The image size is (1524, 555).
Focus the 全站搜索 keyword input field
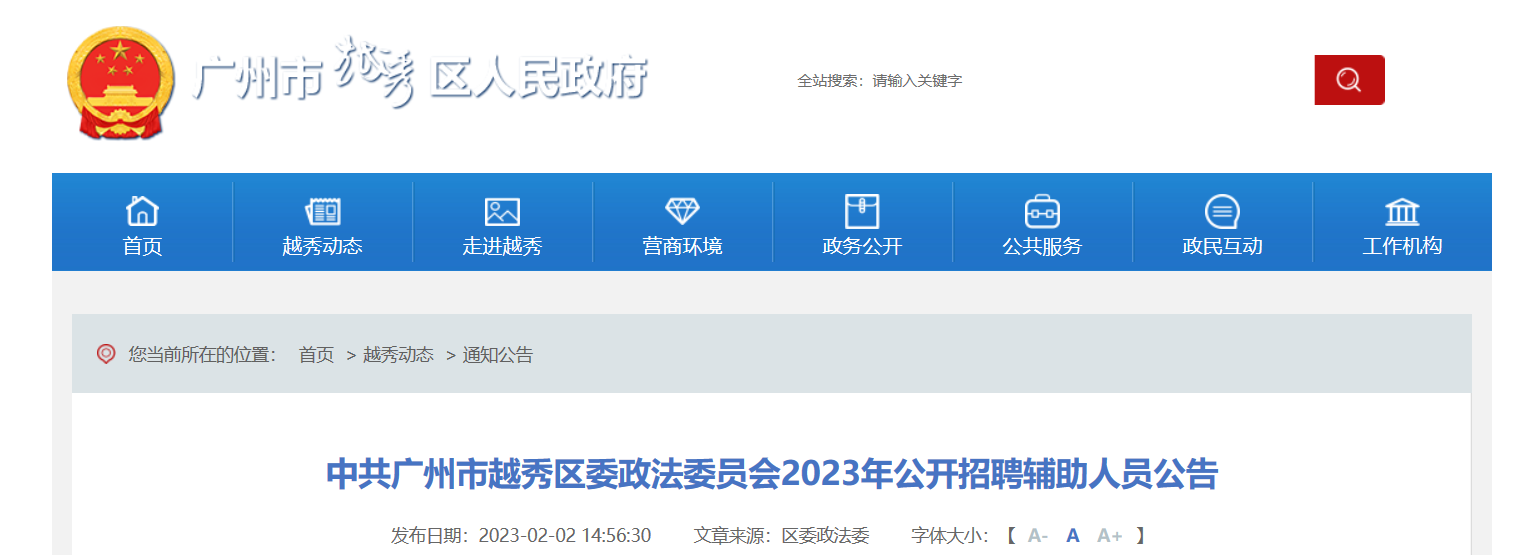click(x=1090, y=81)
